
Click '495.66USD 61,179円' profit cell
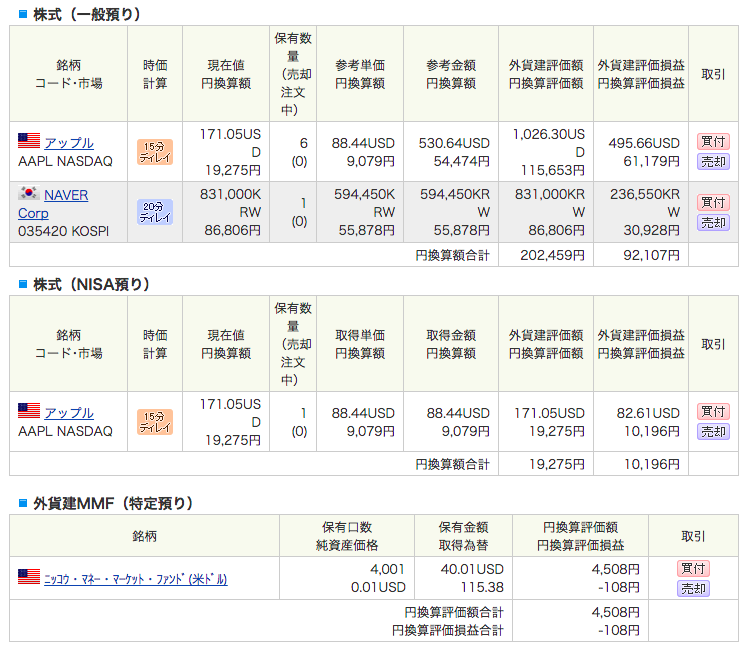pyautogui.click(x=641, y=152)
